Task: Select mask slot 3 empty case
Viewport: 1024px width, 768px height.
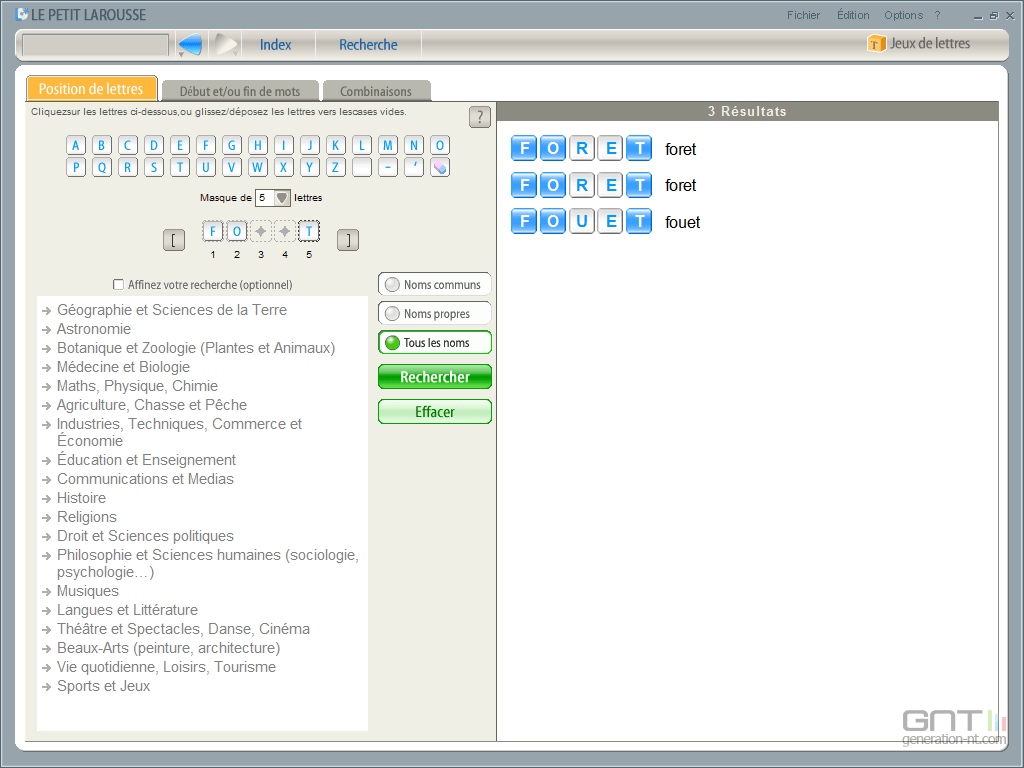Action: [x=261, y=231]
